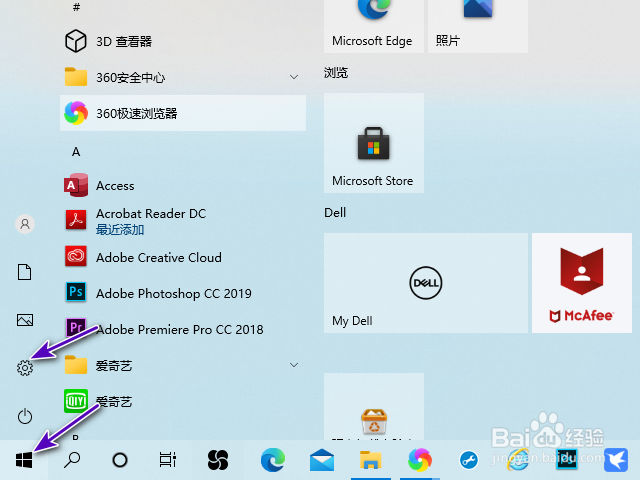640x480 pixels.
Task: Open Access from the app list
Action: (x=183, y=185)
